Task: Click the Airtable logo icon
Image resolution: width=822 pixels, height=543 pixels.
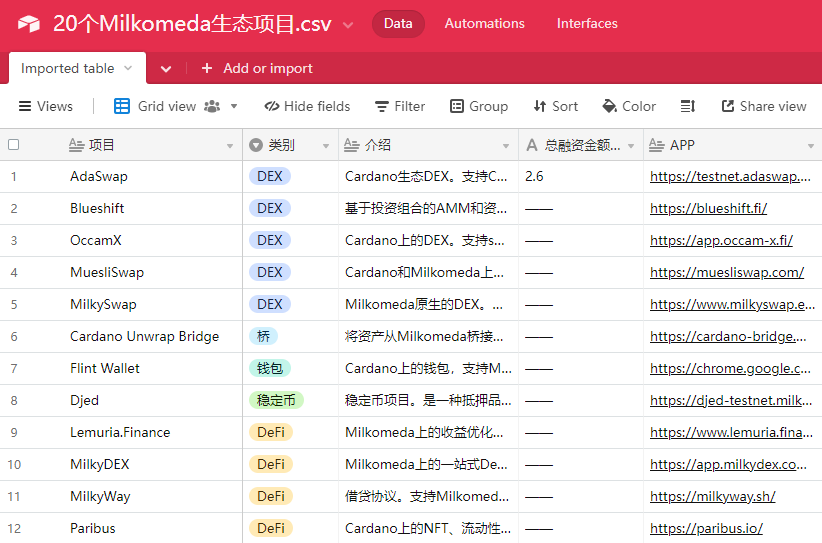Action: point(28,24)
